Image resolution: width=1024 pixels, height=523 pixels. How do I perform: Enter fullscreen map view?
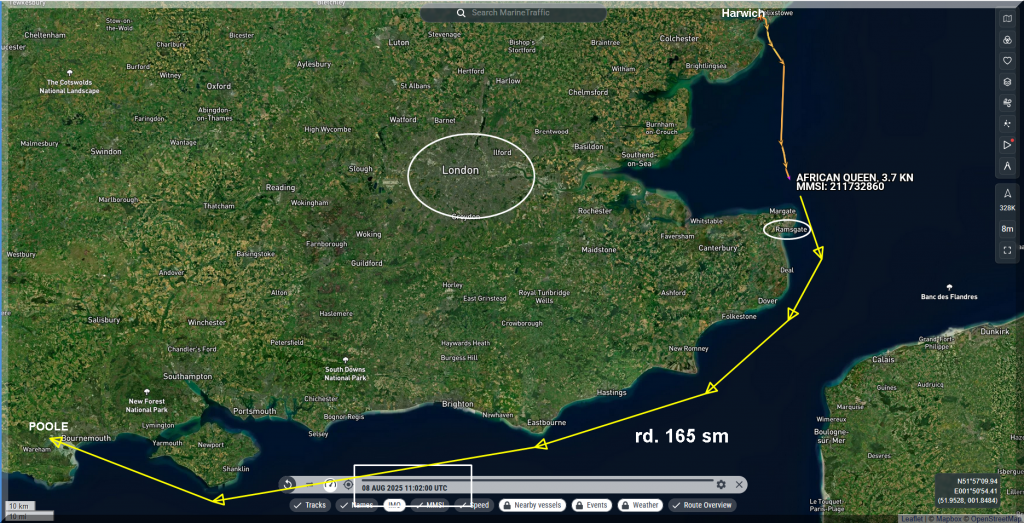(1007, 249)
